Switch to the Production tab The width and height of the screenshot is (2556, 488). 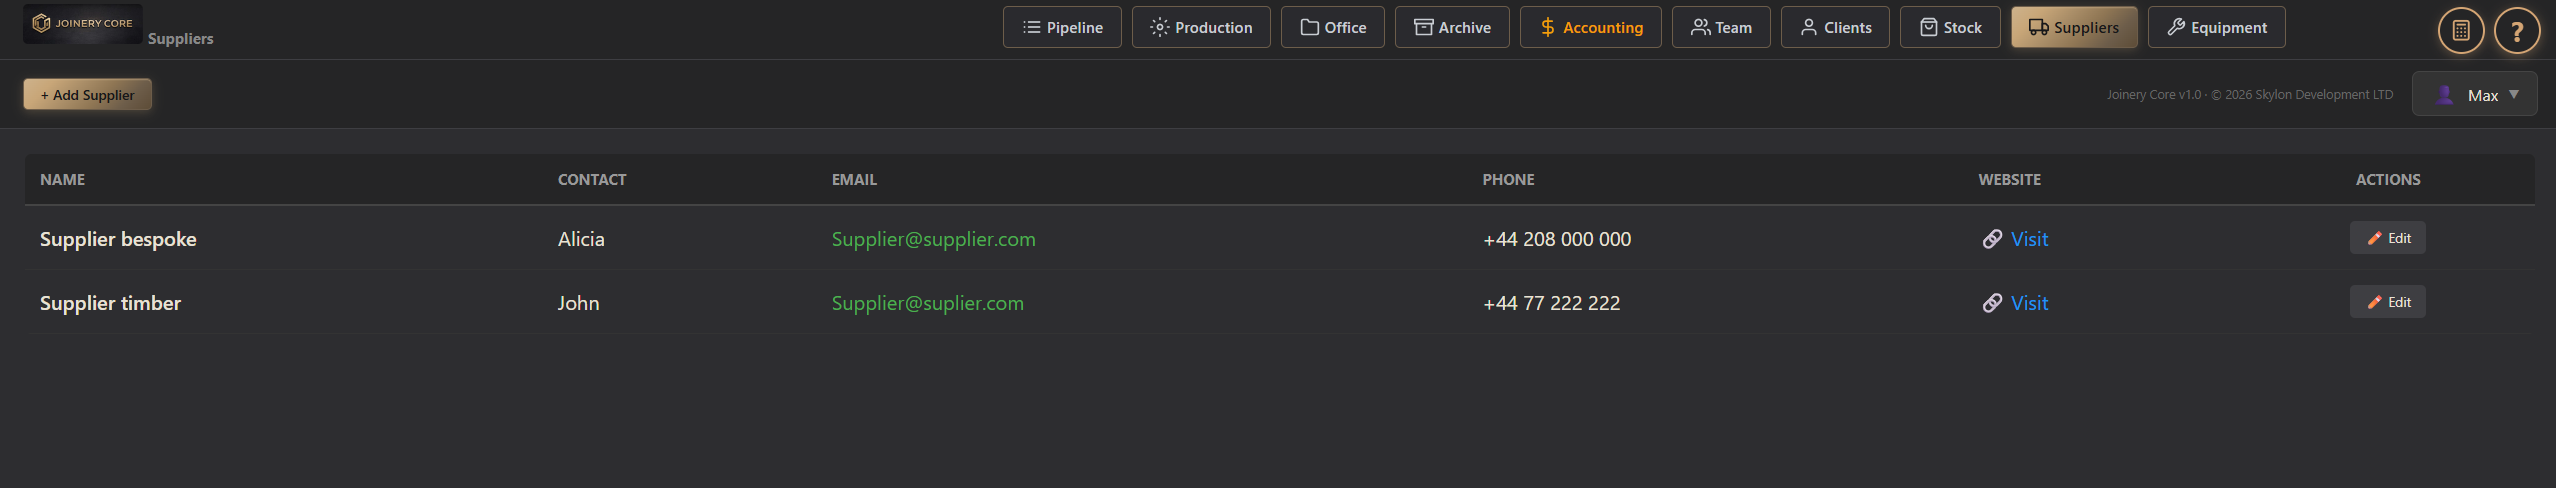tap(1200, 28)
